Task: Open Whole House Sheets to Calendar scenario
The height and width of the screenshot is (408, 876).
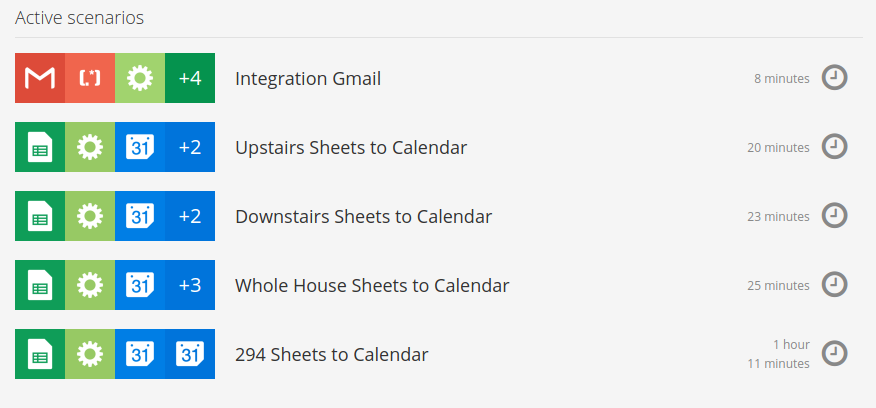Action: point(372,286)
